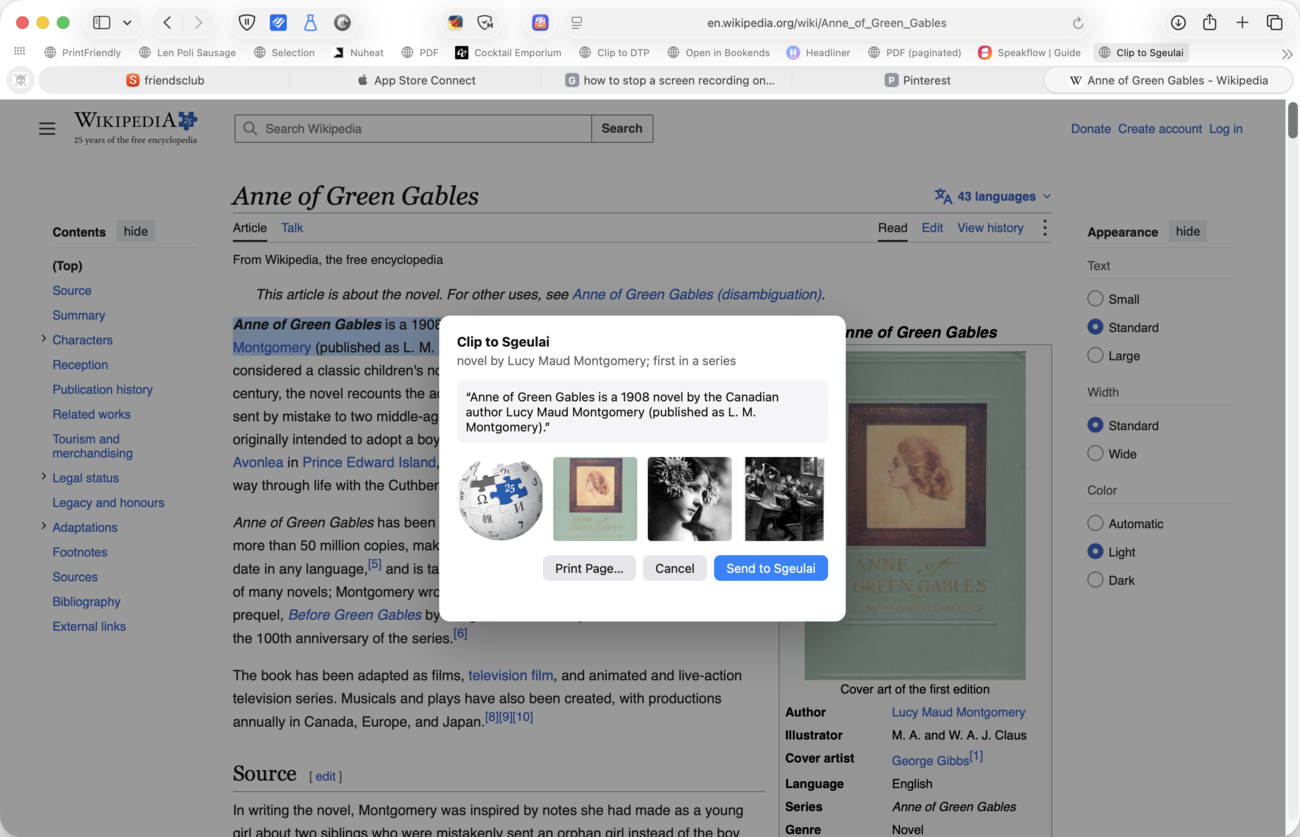The width and height of the screenshot is (1300, 837).
Task: Select the Large text size option
Action: click(x=1095, y=355)
